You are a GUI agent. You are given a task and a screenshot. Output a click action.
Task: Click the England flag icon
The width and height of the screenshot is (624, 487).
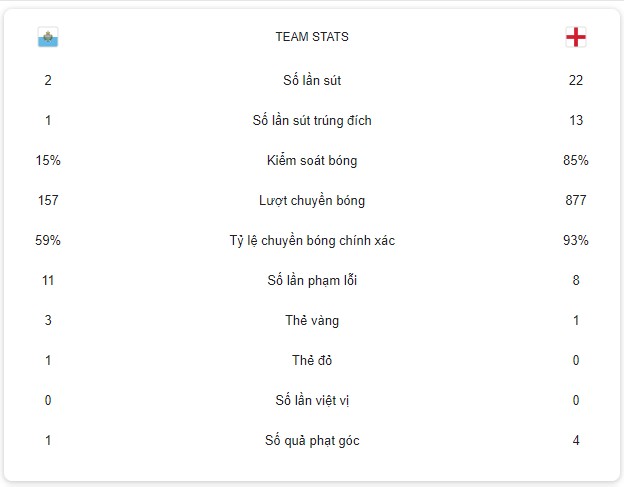575,37
